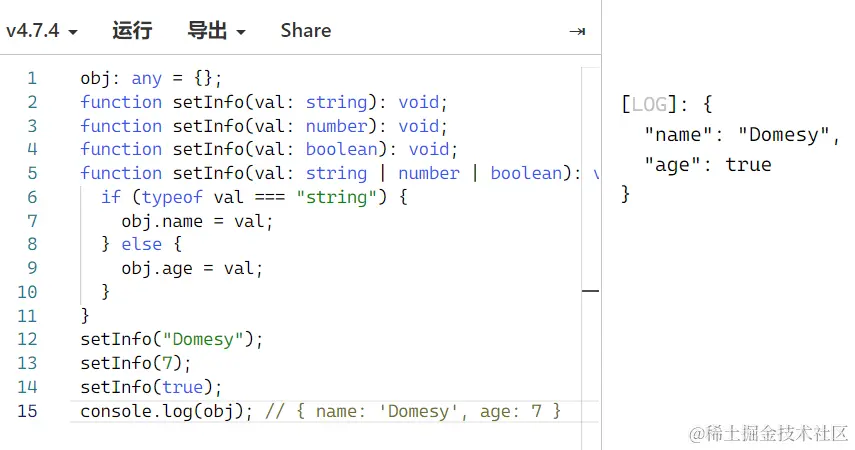855x450 pixels.
Task: Click 'true' argument on line 14
Action: point(182,387)
